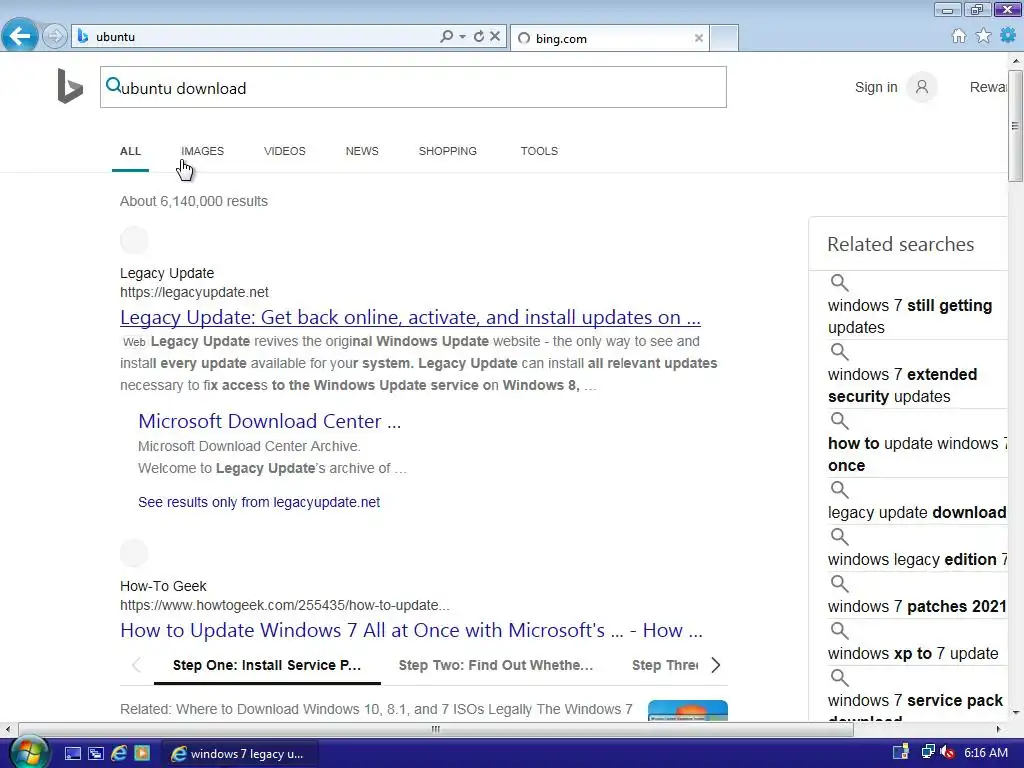Open the address bar autocomplete dropdown arrow
The width and height of the screenshot is (1024, 768).
pos(462,37)
